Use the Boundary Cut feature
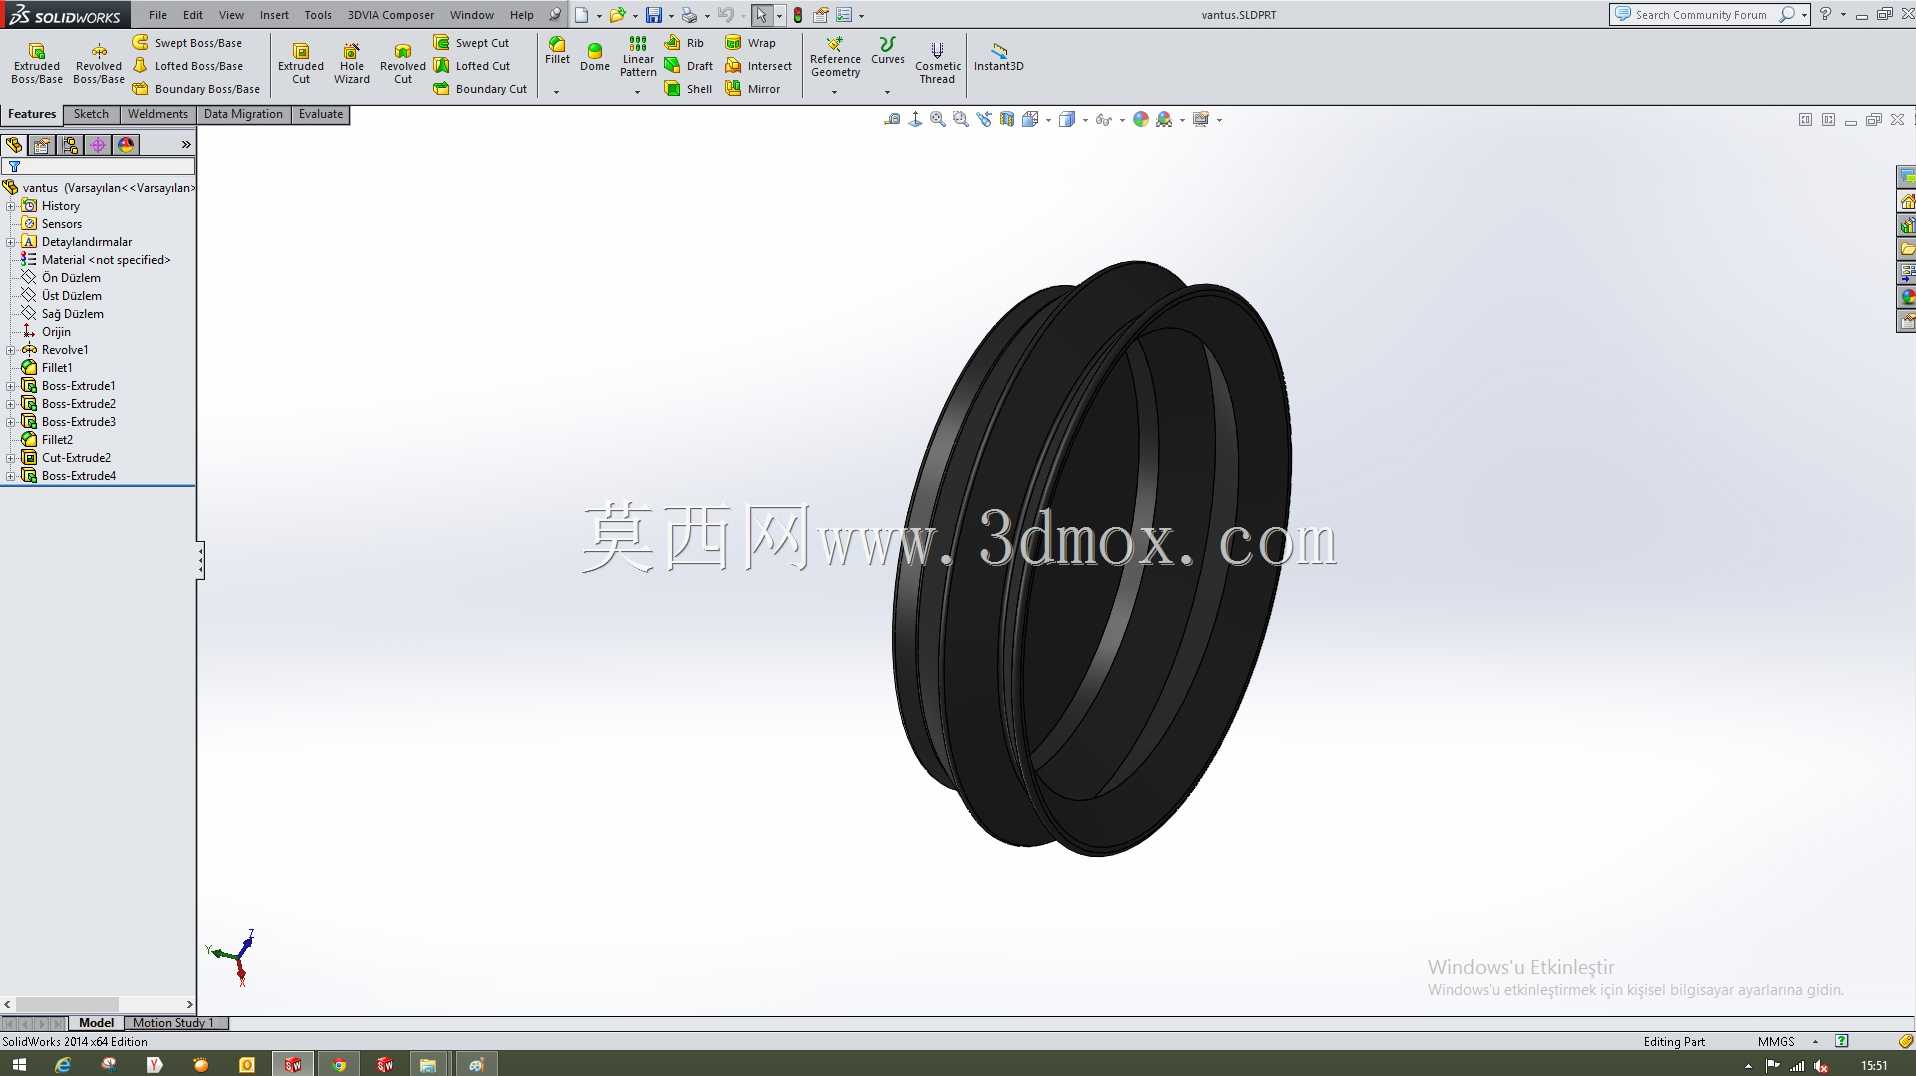1916x1076 pixels. pyautogui.click(x=481, y=89)
